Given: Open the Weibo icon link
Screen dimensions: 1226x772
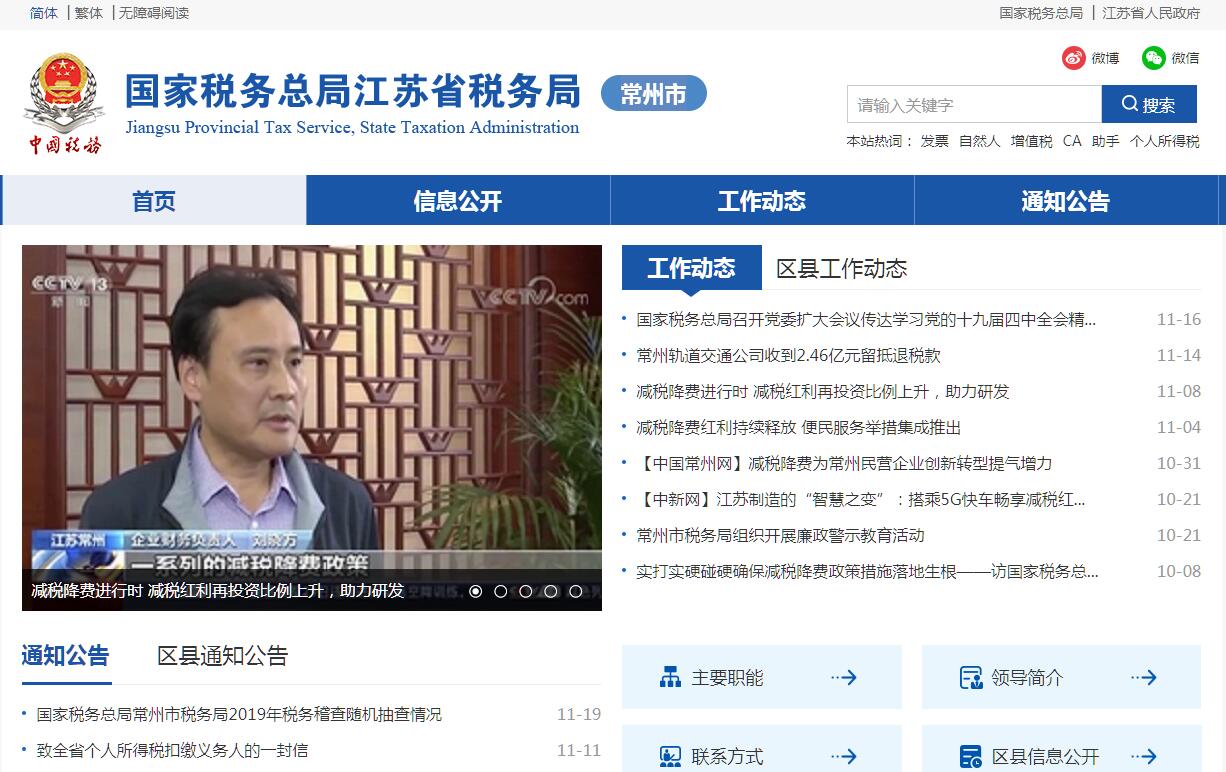Looking at the screenshot, I should point(1074,58).
